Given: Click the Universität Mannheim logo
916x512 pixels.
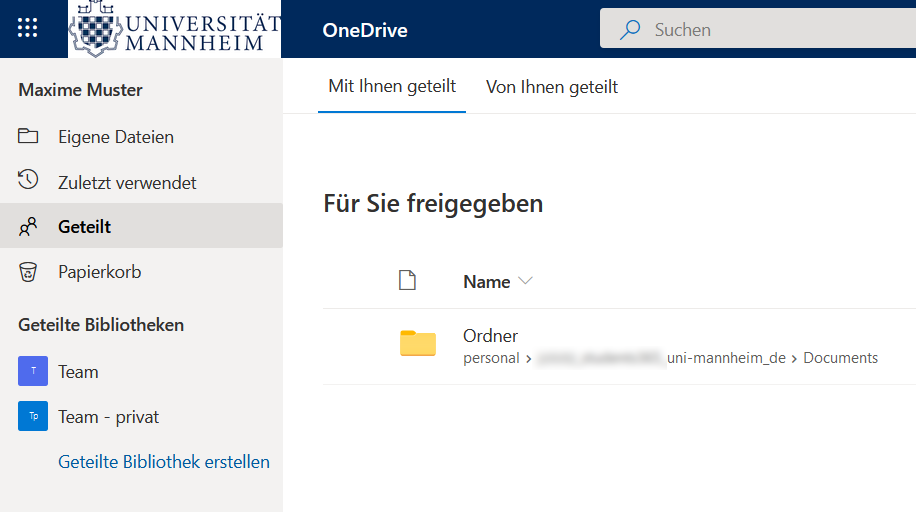Looking at the screenshot, I should 174,29.
